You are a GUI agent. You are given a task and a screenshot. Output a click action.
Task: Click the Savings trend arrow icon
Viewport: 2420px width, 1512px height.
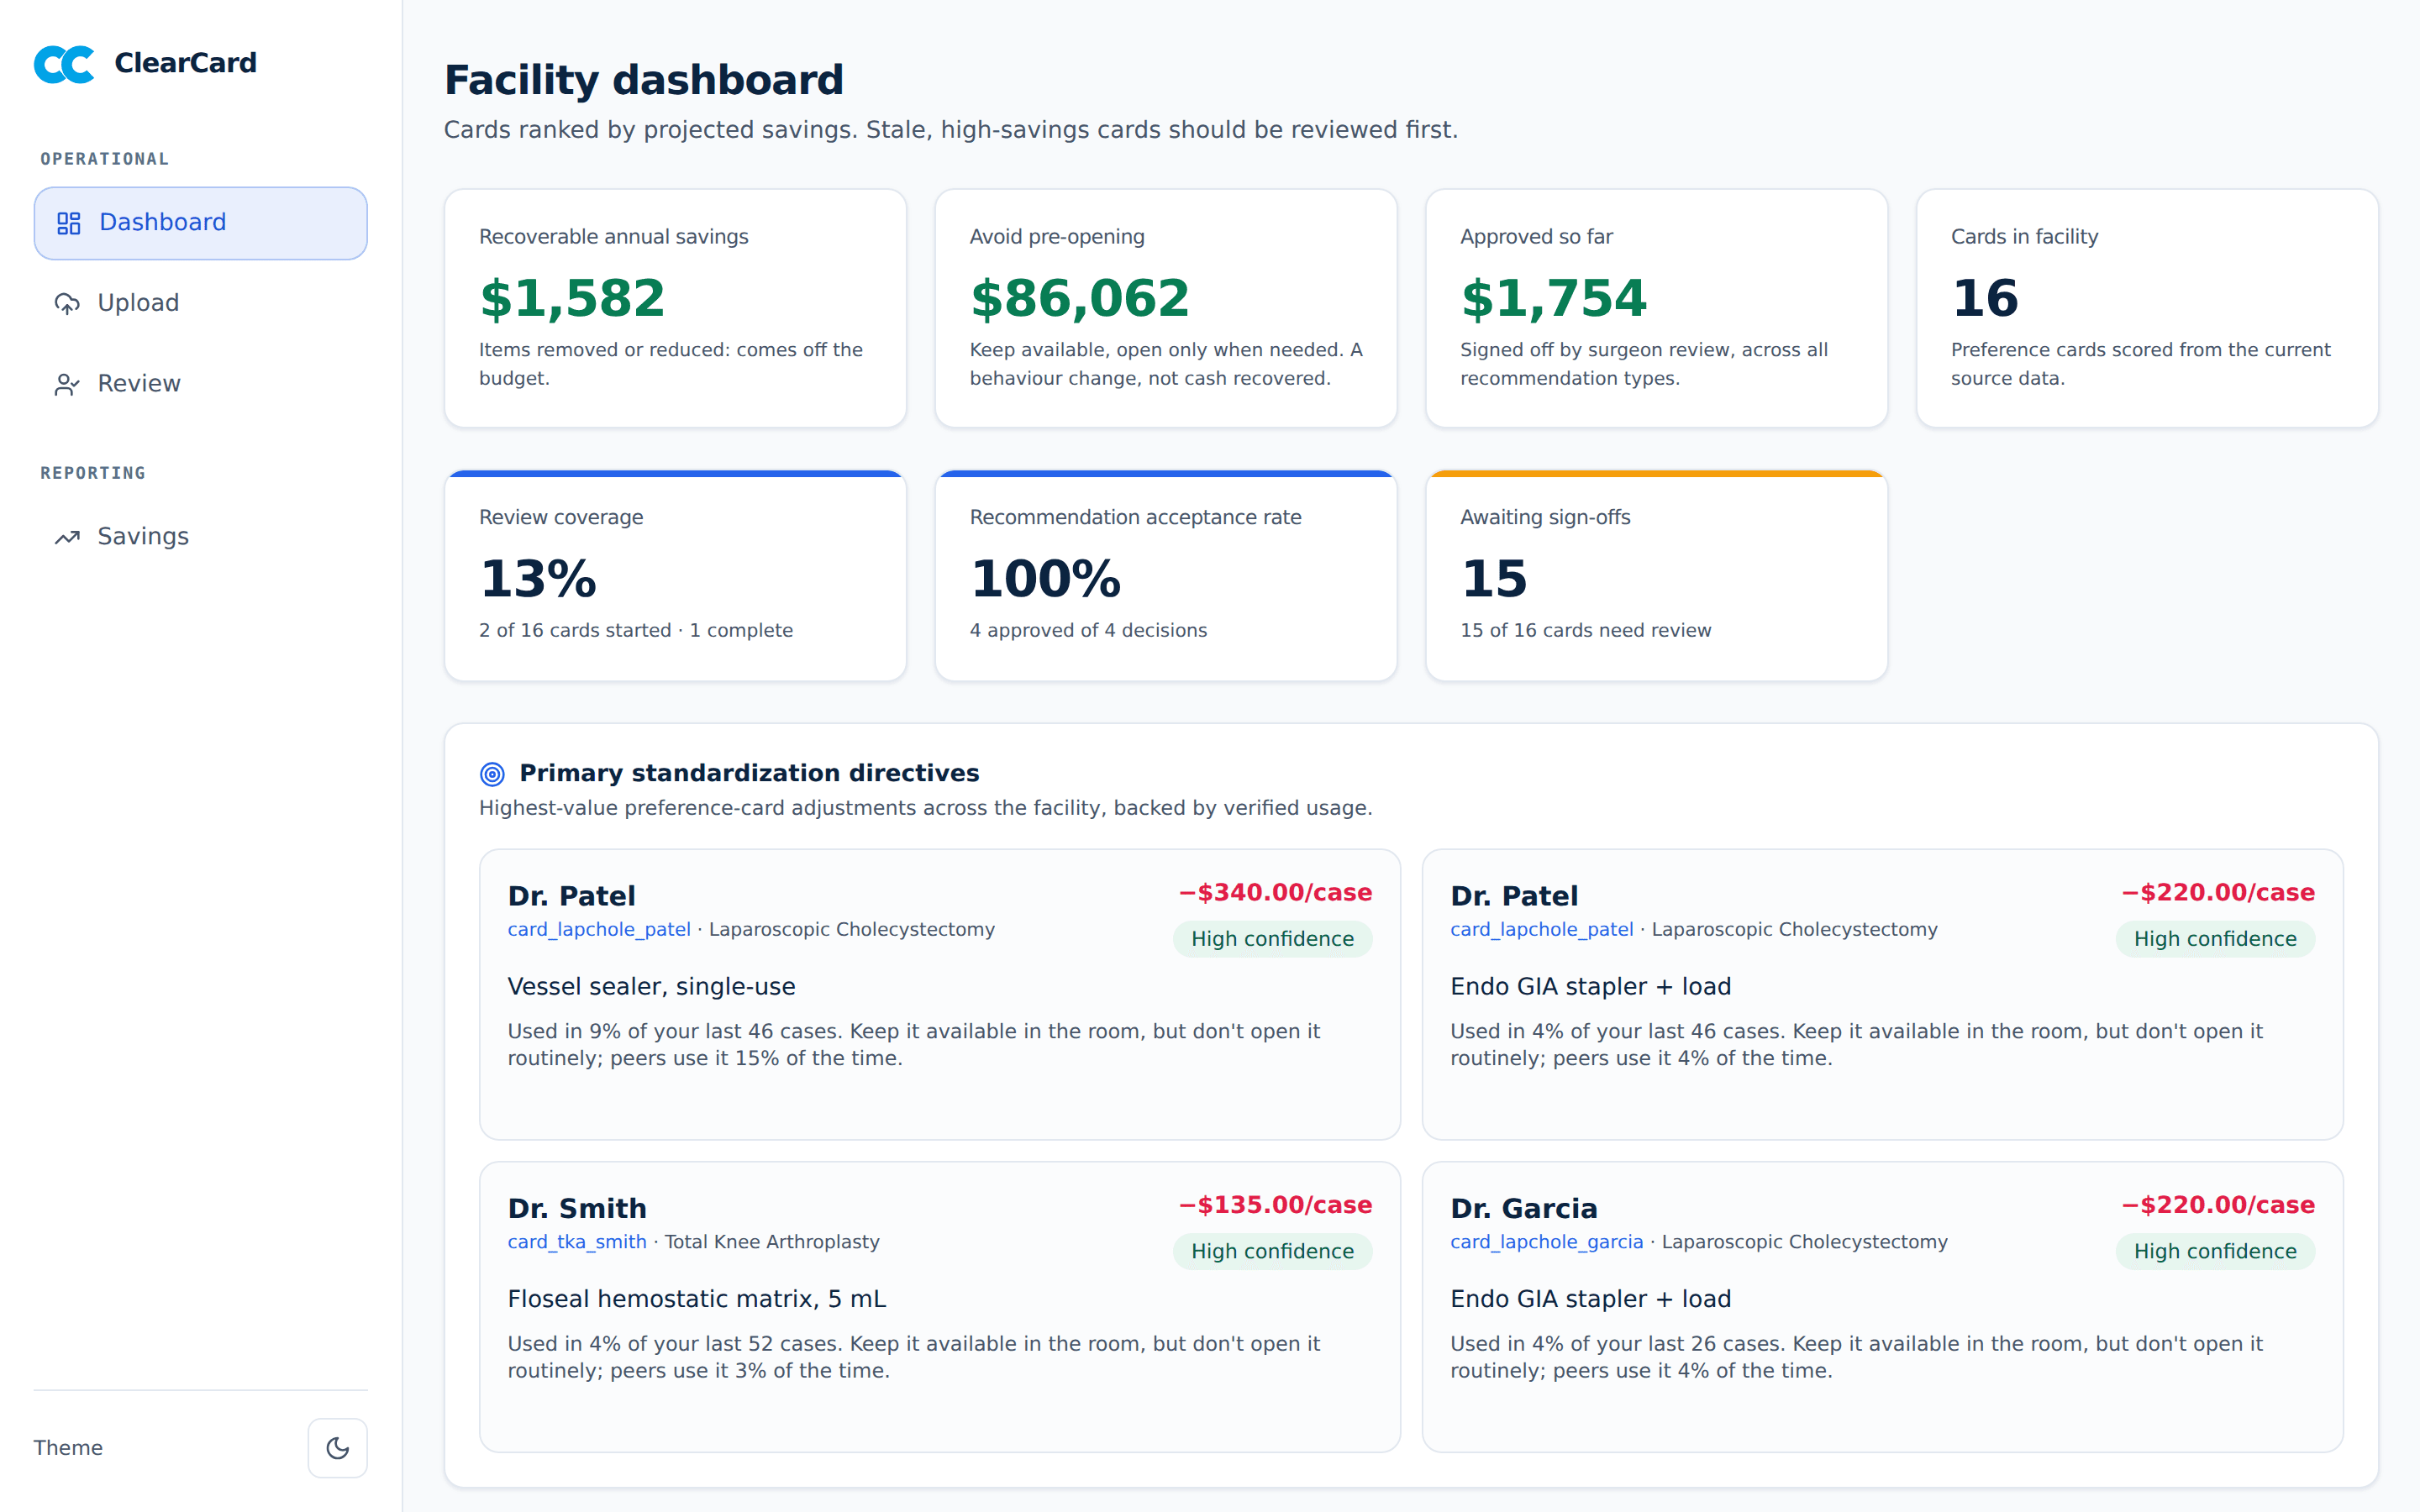point(67,537)
